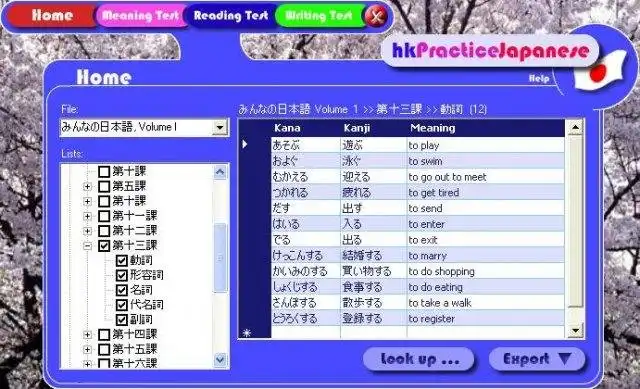
Task: Open the Reading Test tab
Action: coord(231,16)
